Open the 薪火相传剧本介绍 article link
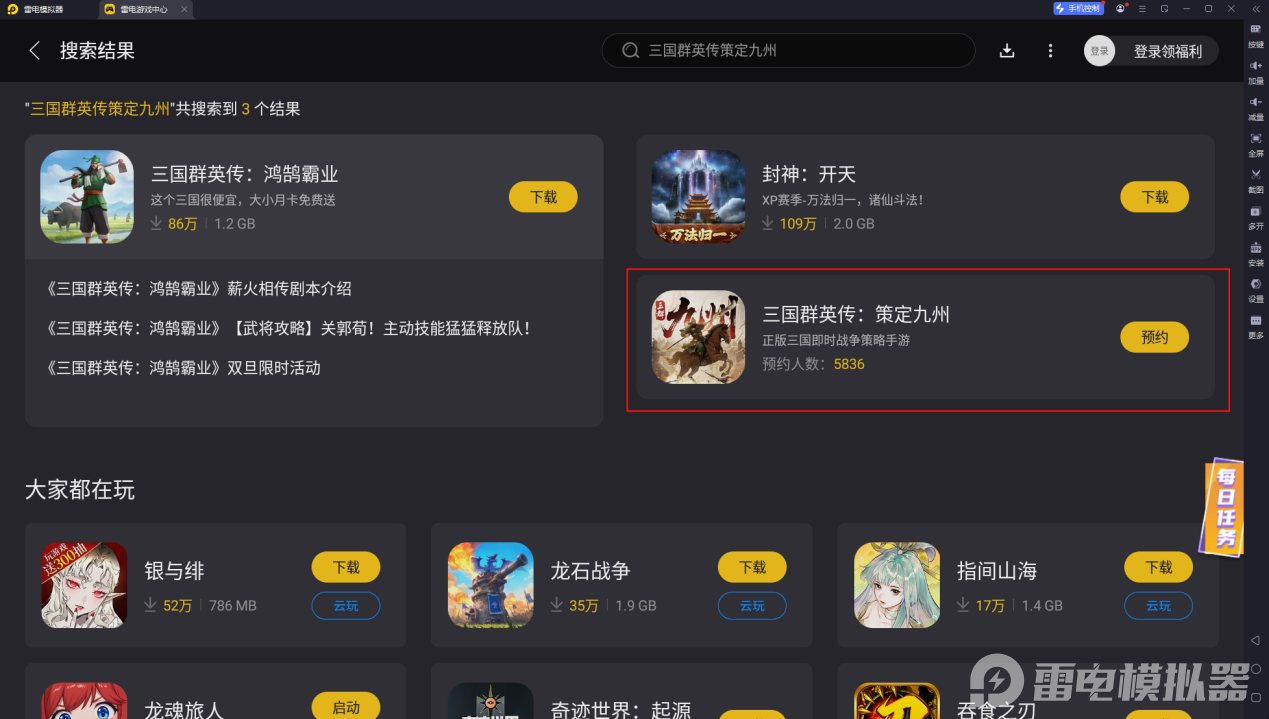1269x719 pixels. coord(199,289)
